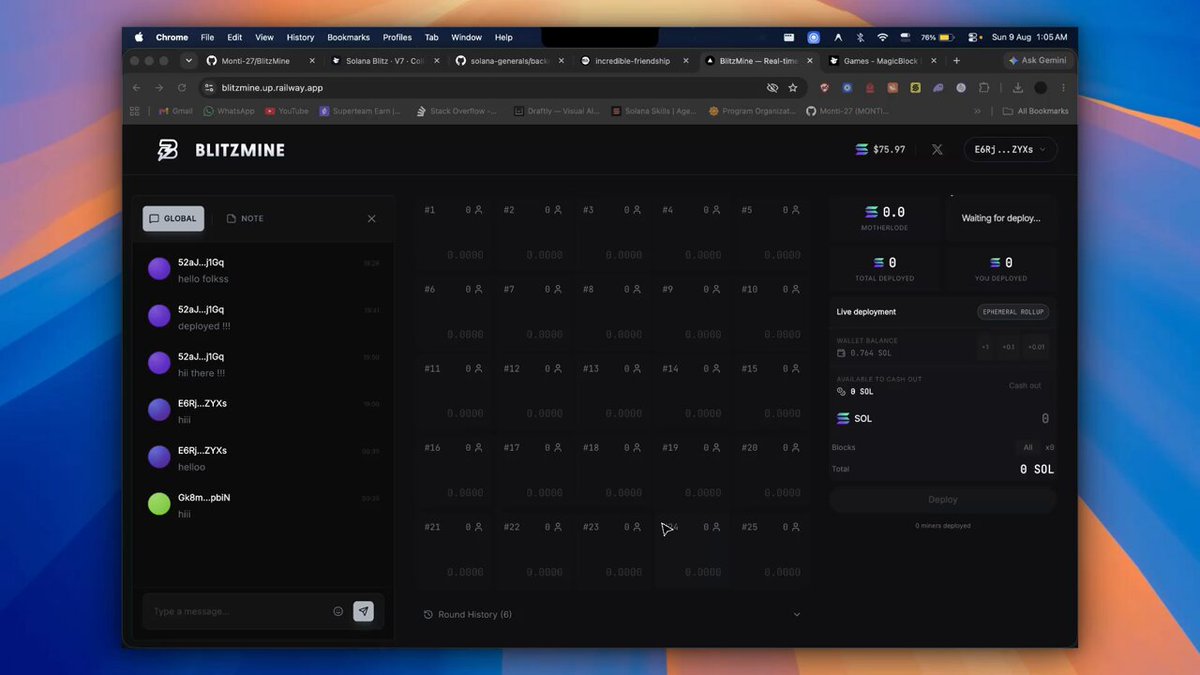Add +0.1 SOL to deployment amount
Viewport: 1200px width, 675px height.
pyautogui.click(x=1008, y=347)
